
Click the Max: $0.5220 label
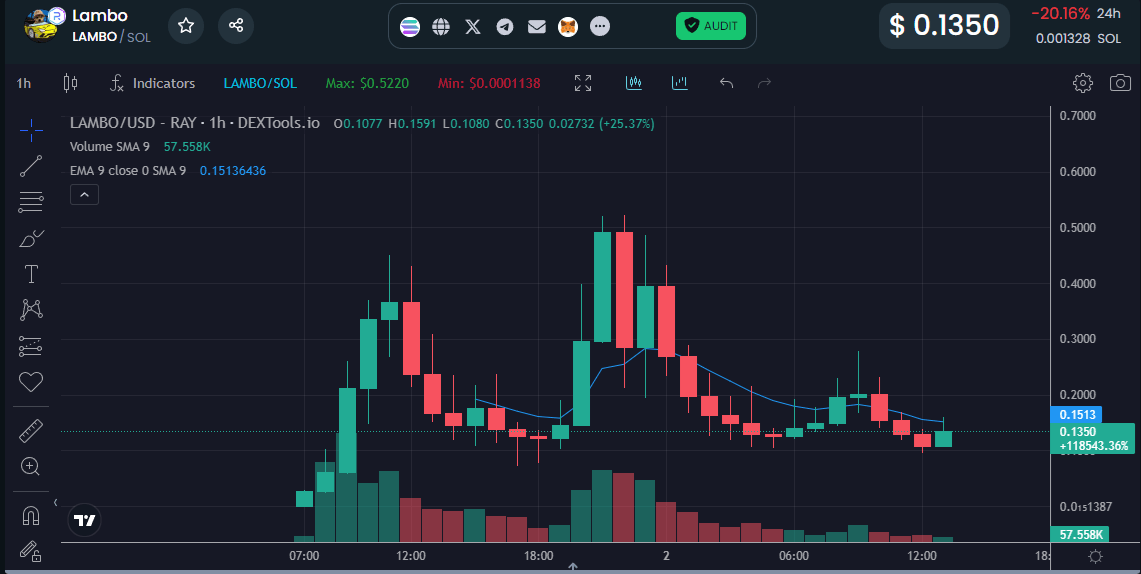(367, 83)
